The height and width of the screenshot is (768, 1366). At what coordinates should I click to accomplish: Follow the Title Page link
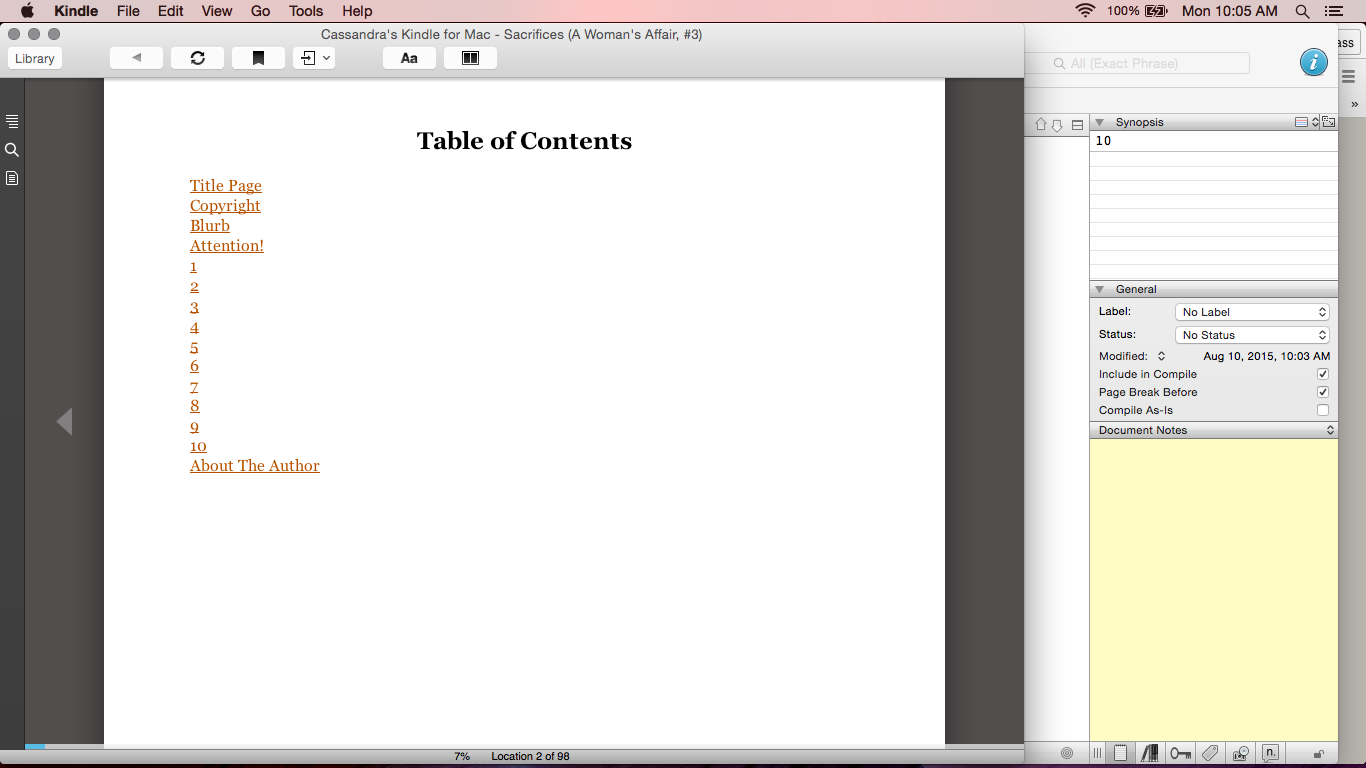[226, 186]
